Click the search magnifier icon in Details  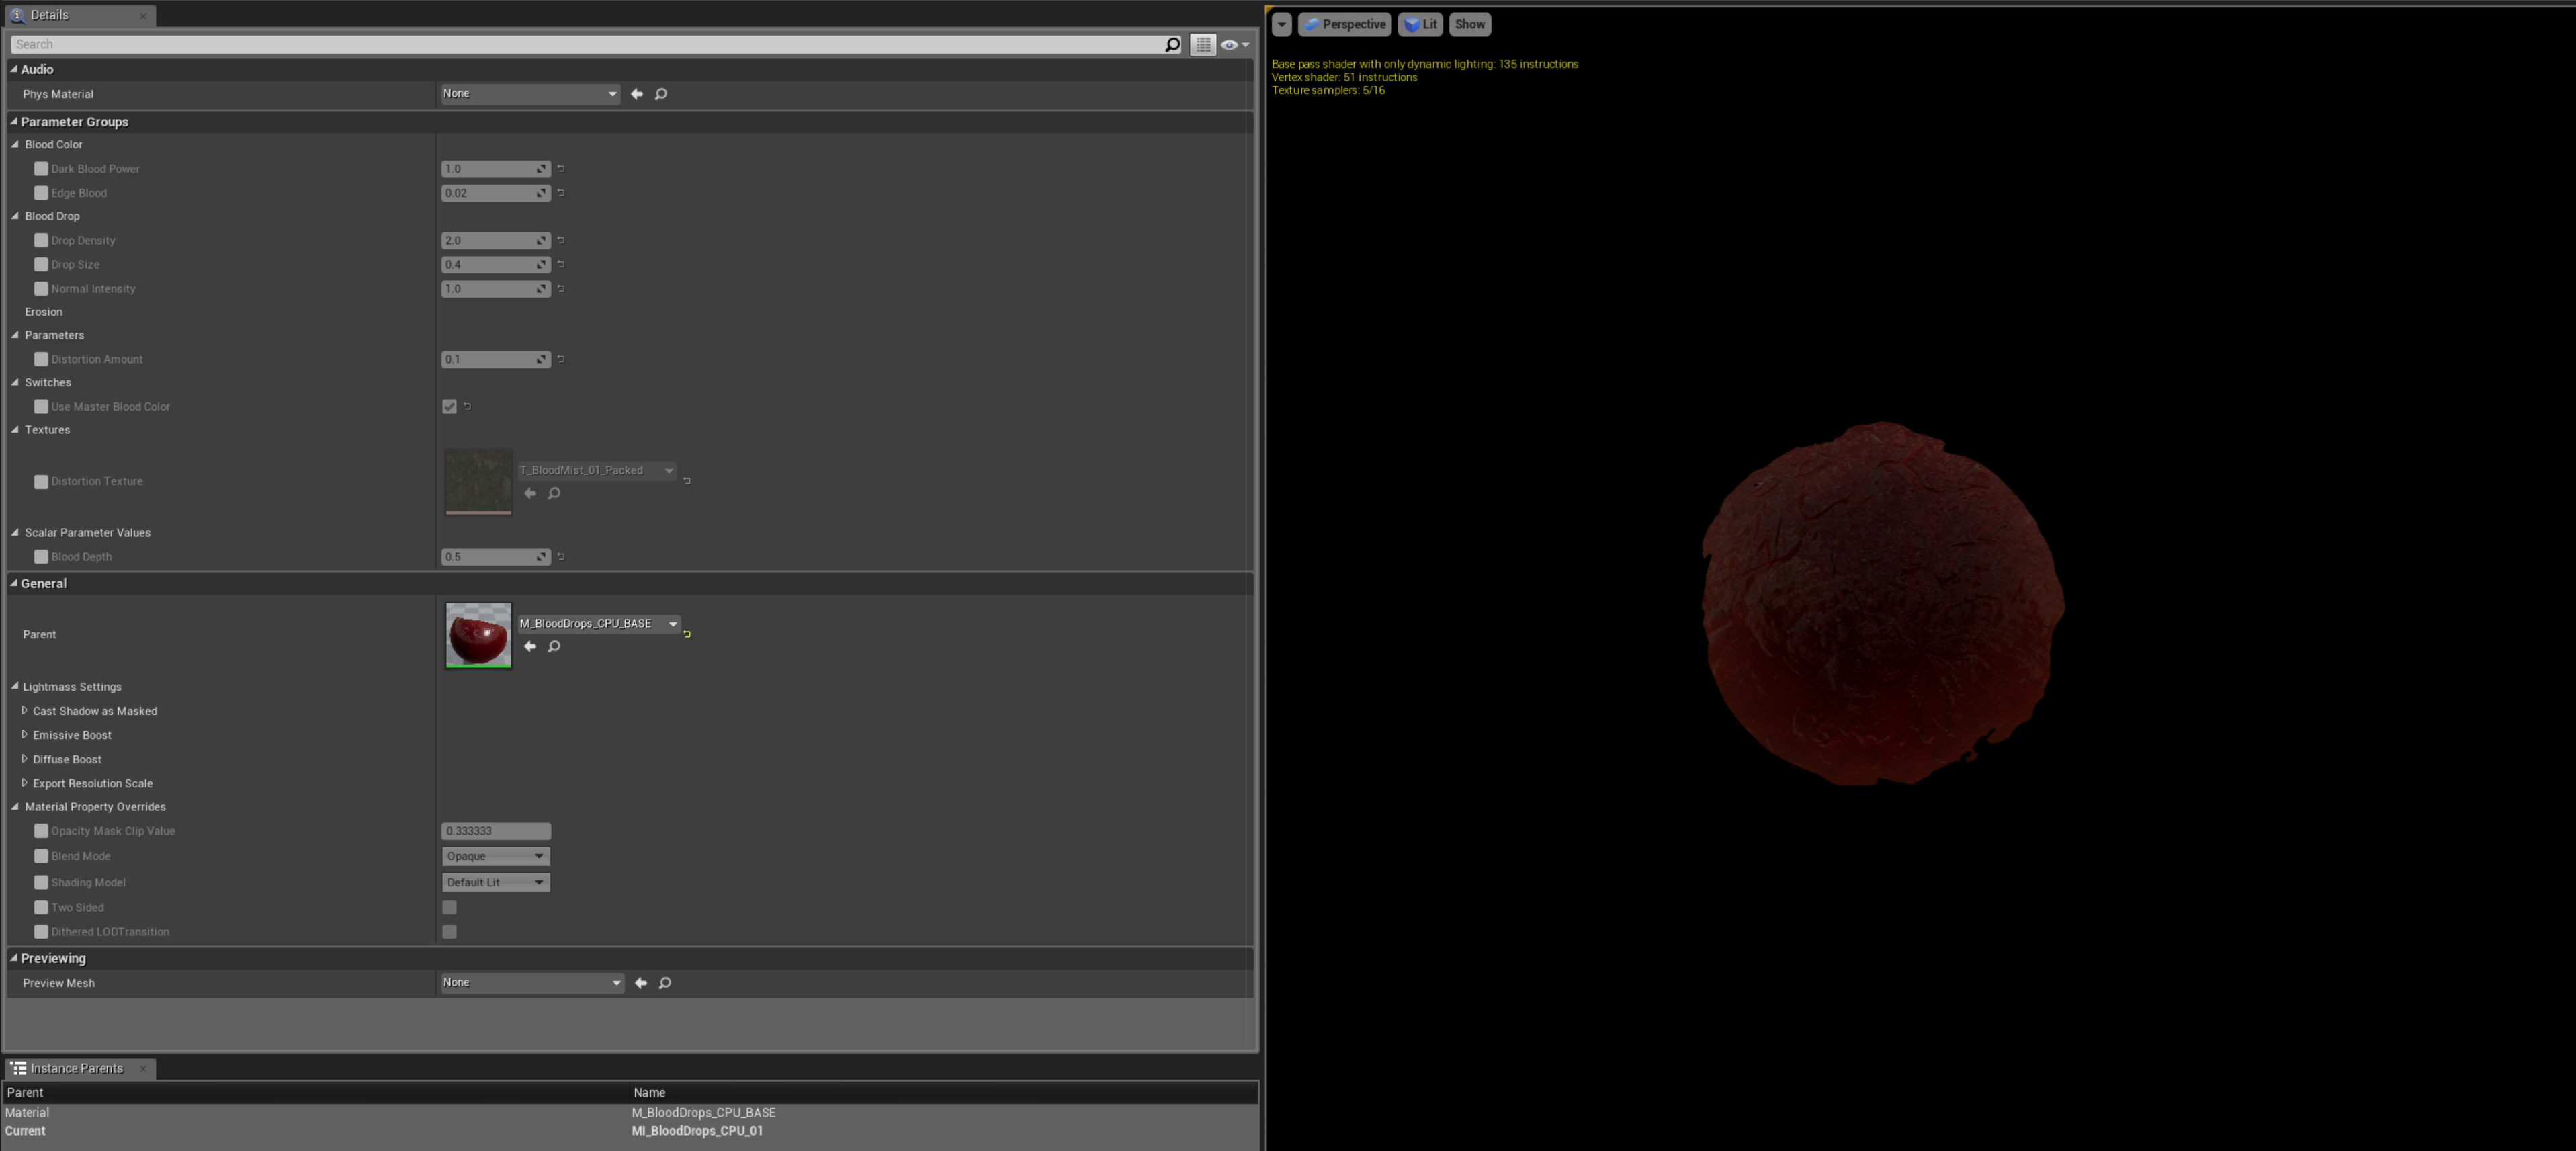click(x=1172, y=44)
